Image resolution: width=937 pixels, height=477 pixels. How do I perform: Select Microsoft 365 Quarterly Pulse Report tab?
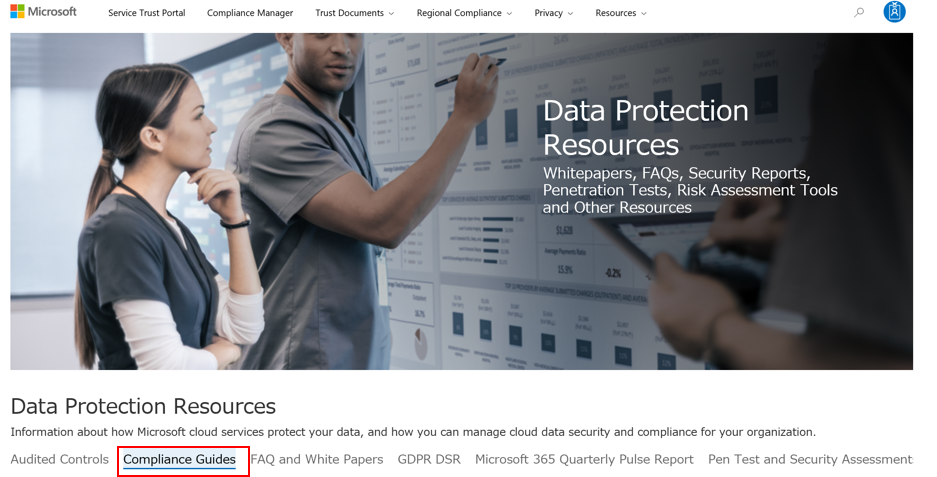(x=584, y=459)
